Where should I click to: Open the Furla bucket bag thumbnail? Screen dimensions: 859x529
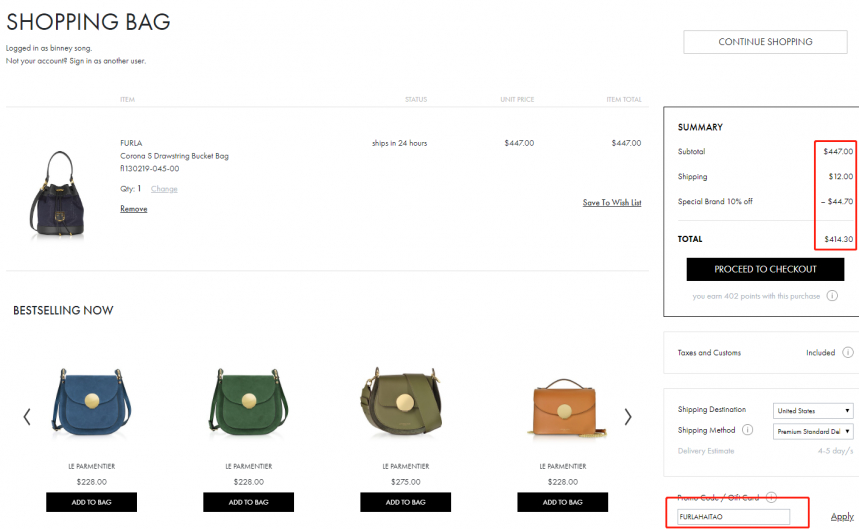click(x=58, y=195)
